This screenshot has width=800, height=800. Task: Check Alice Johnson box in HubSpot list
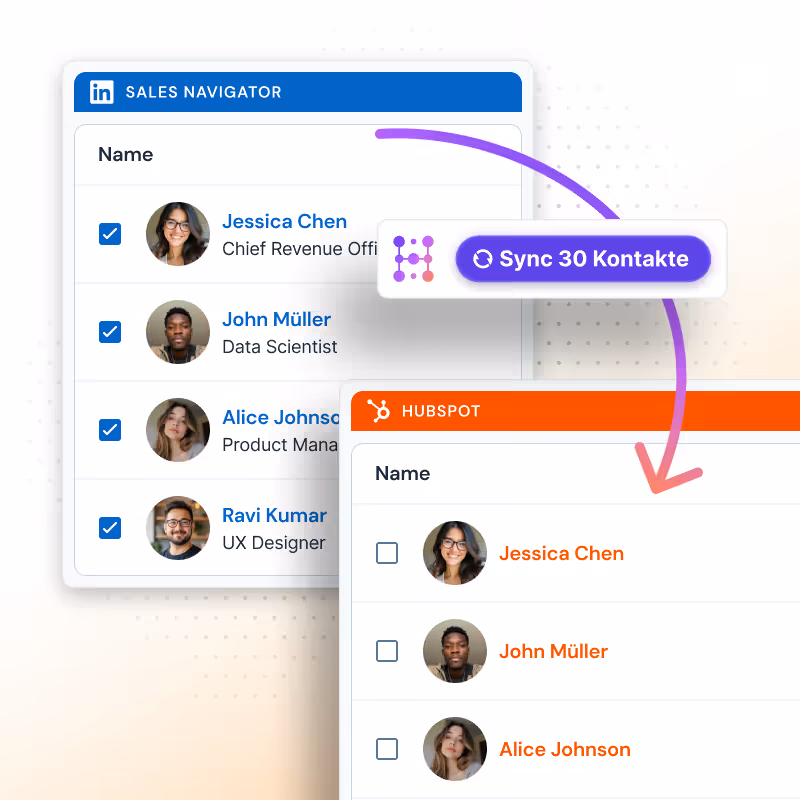387,749
